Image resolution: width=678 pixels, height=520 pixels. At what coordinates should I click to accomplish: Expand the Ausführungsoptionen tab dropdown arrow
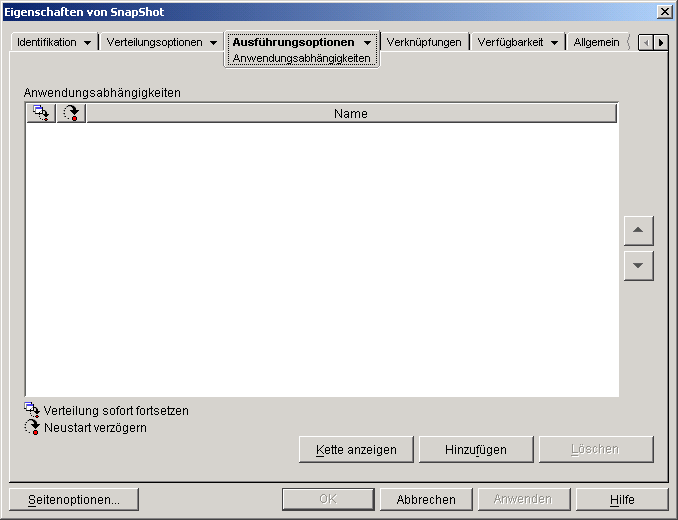(x=368, y=43)
